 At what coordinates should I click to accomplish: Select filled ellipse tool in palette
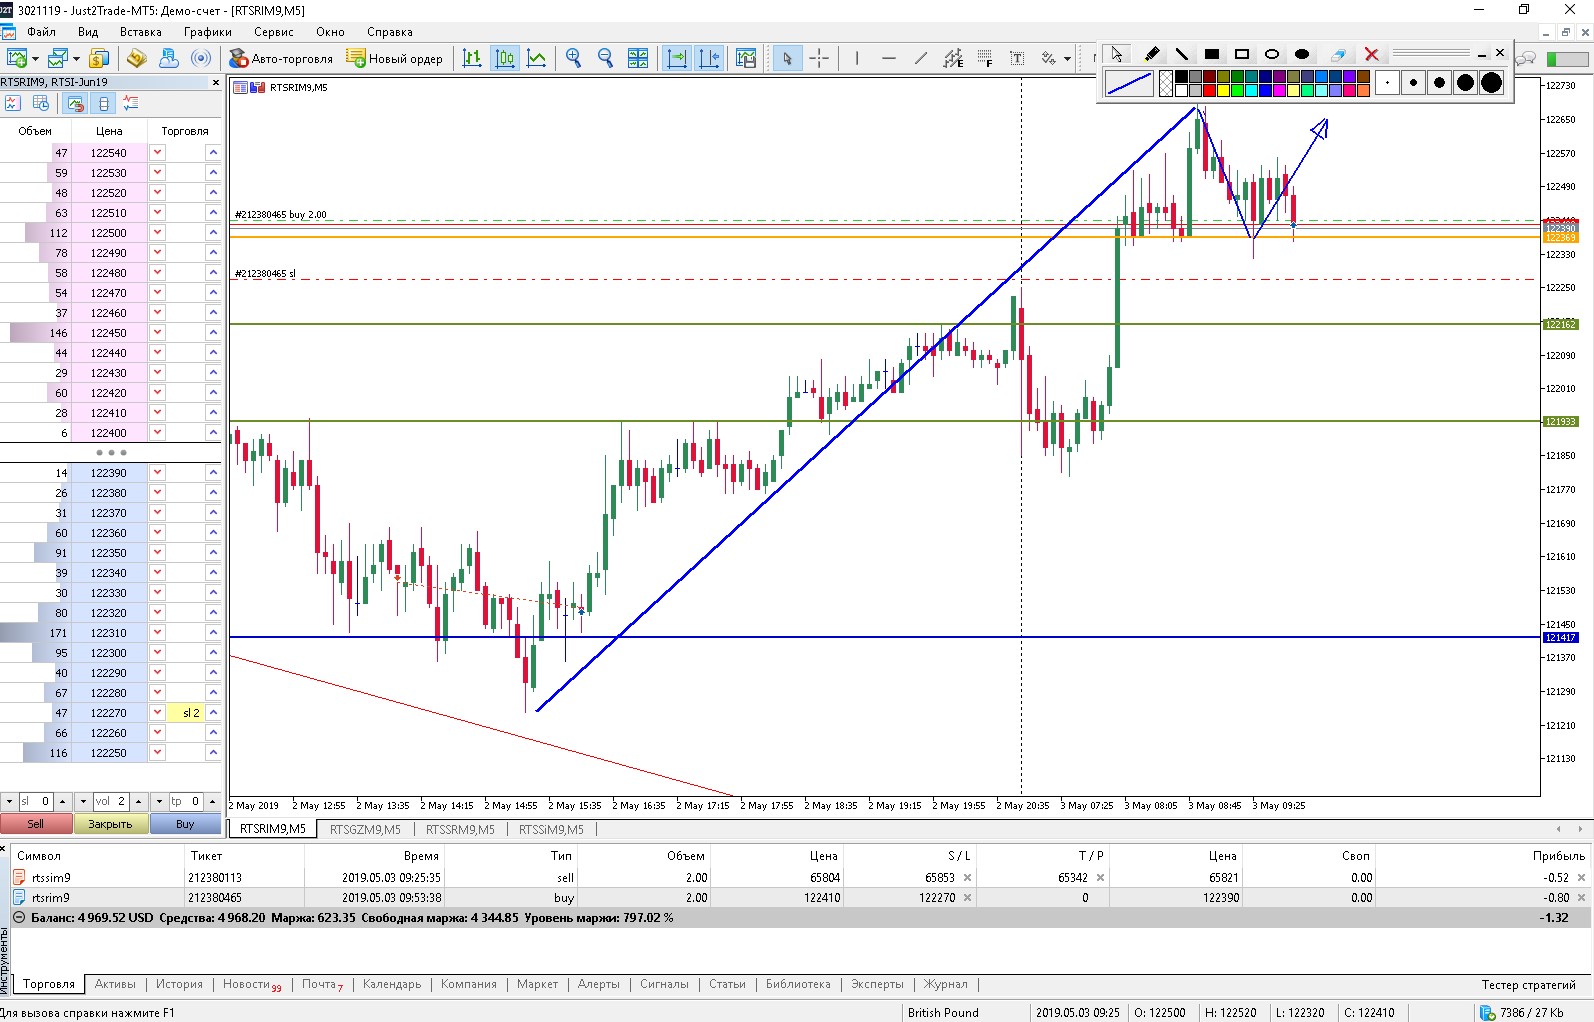pos(1302,54)
